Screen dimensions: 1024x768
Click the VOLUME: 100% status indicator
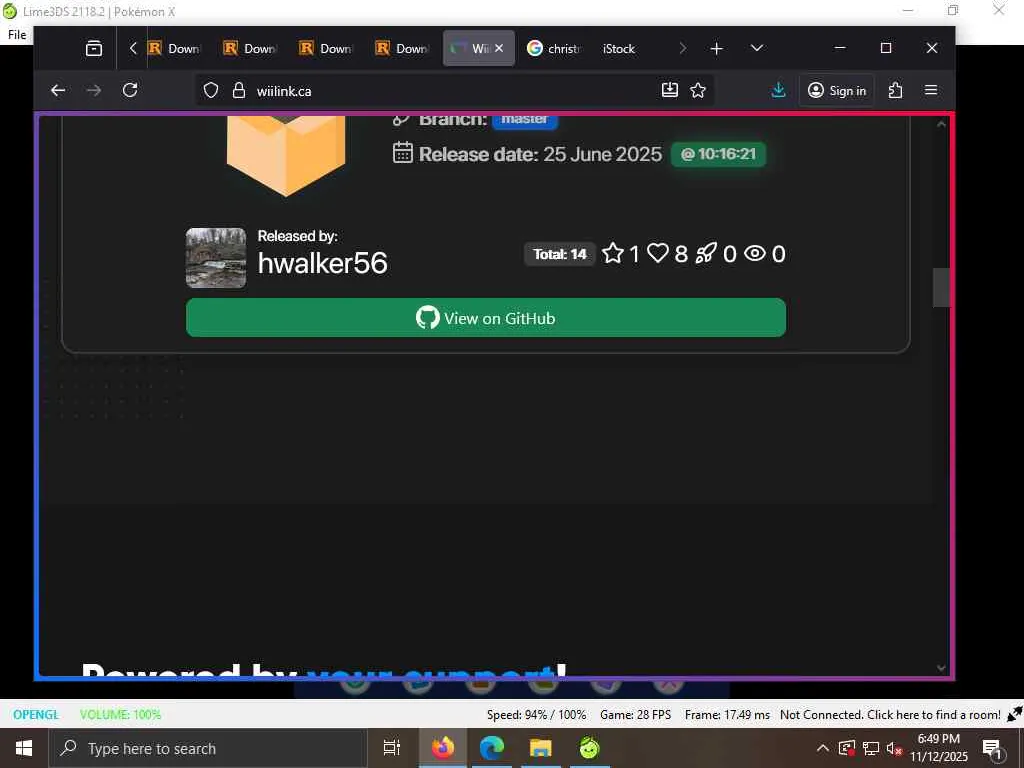pos(120,714)
